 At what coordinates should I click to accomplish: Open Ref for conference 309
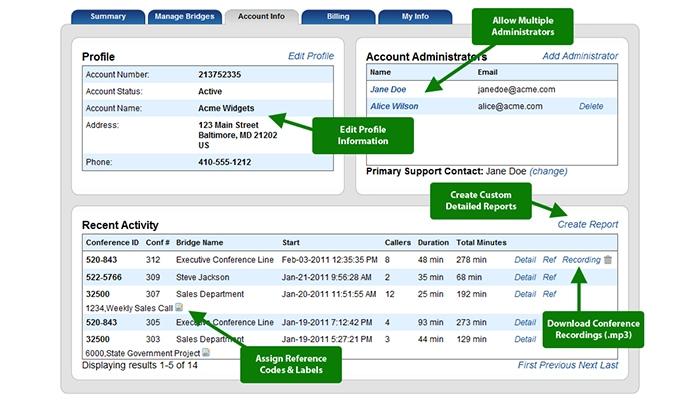coord(549,277)
